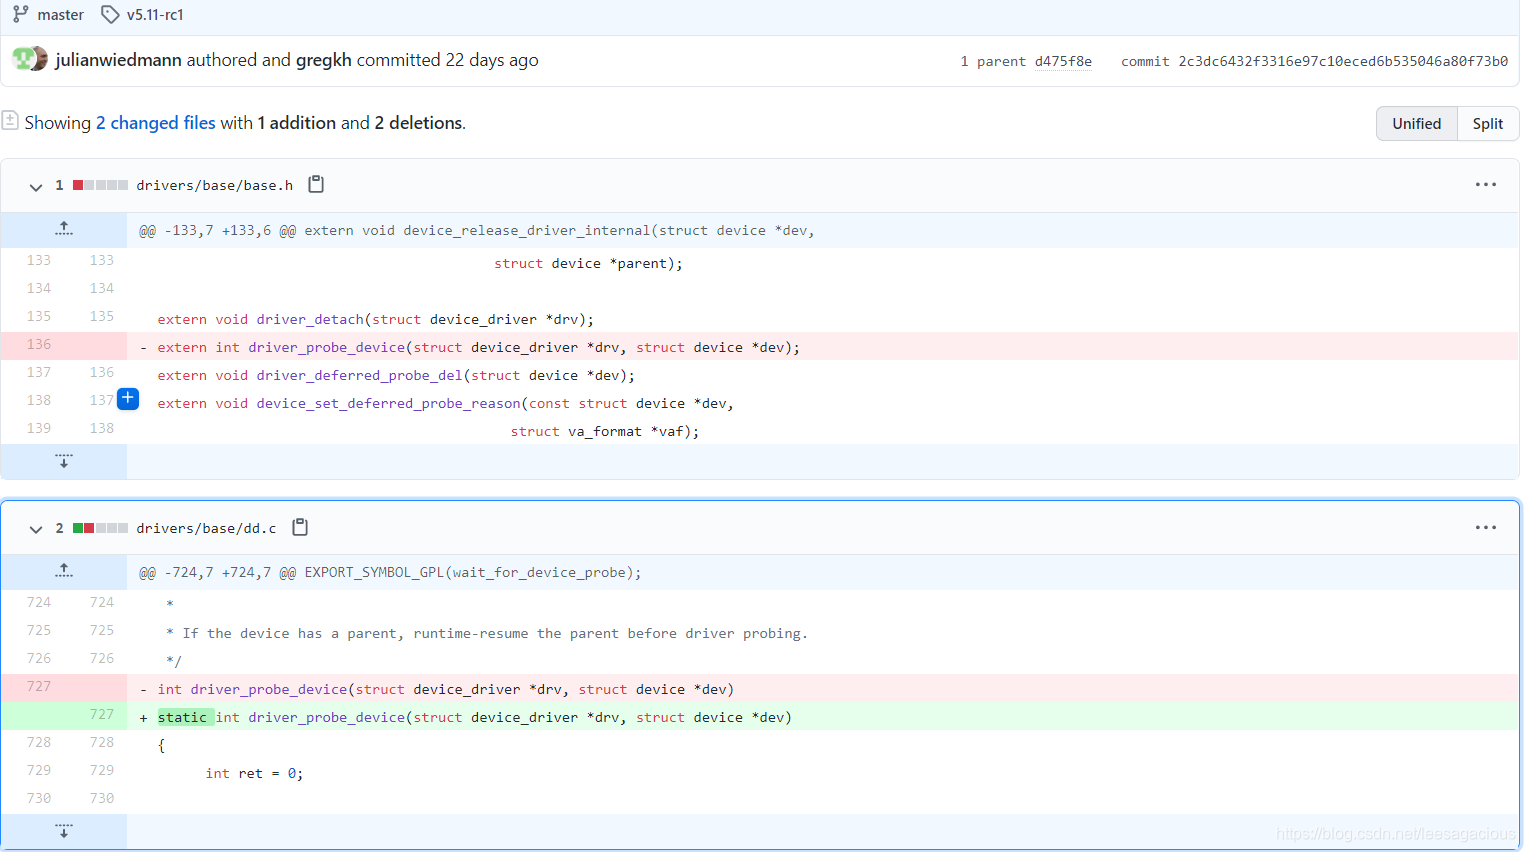Image resolution: width=1525 pixels, height=852 pixels.
Task: Click the diffstat squares beside dd.c
Action: click(100, 528)
